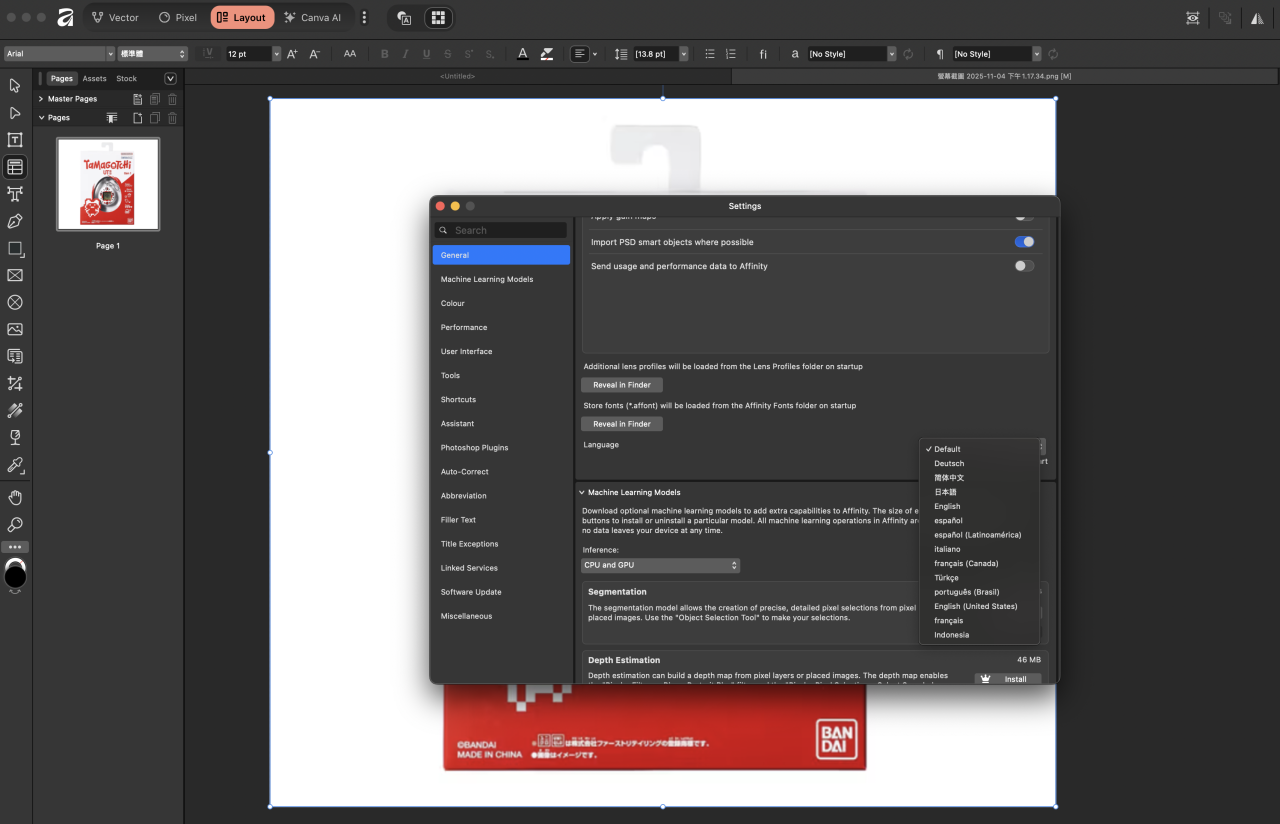Select the Page 1 thumbnail

(107, 184)
